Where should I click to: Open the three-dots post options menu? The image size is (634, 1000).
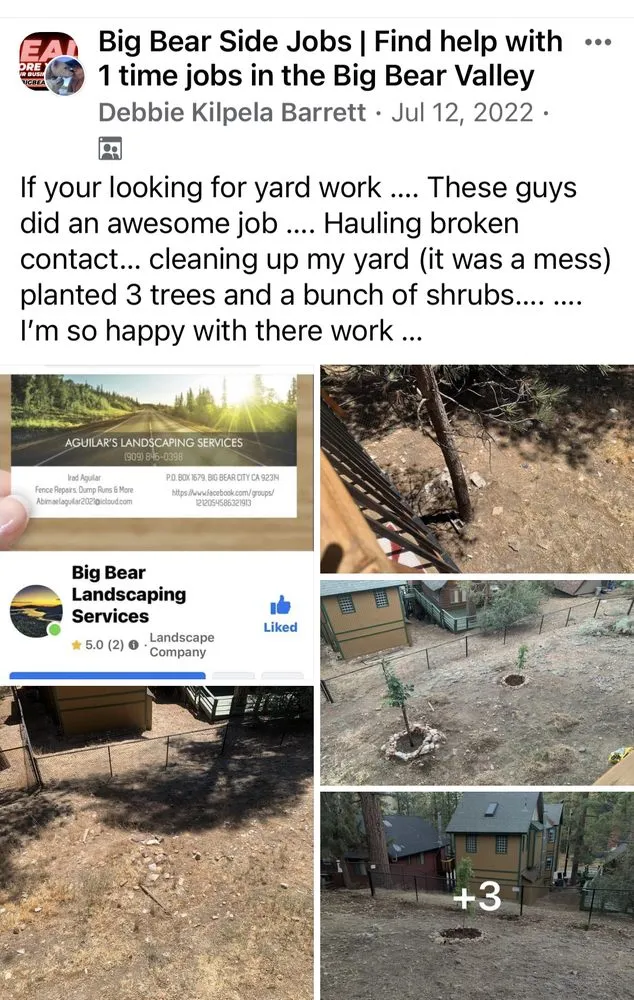coord(597,42)
